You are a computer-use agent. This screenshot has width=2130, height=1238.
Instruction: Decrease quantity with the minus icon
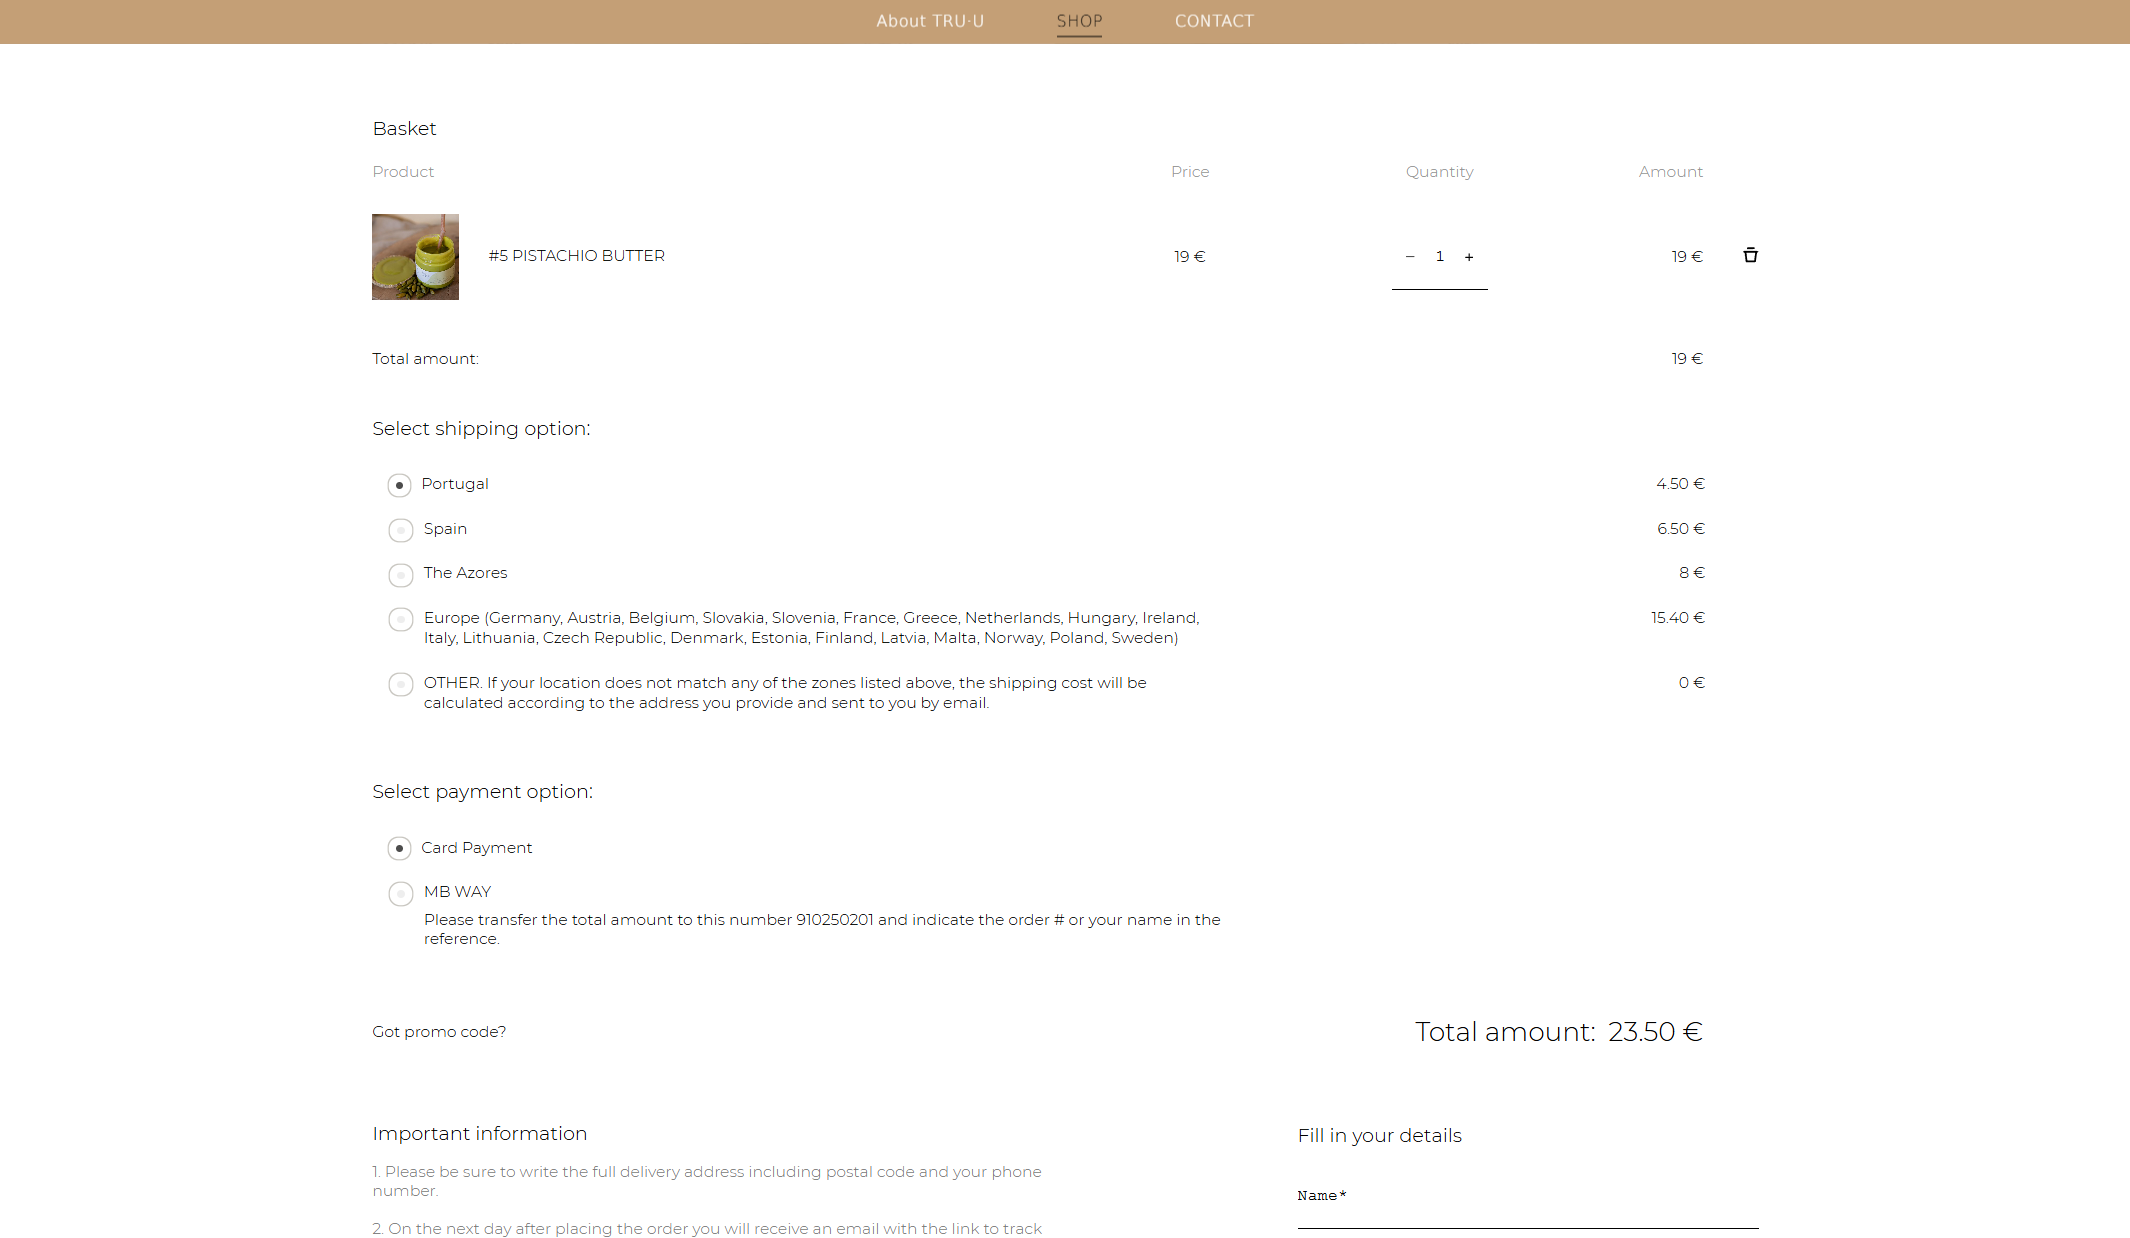[x=1410, y=257]
